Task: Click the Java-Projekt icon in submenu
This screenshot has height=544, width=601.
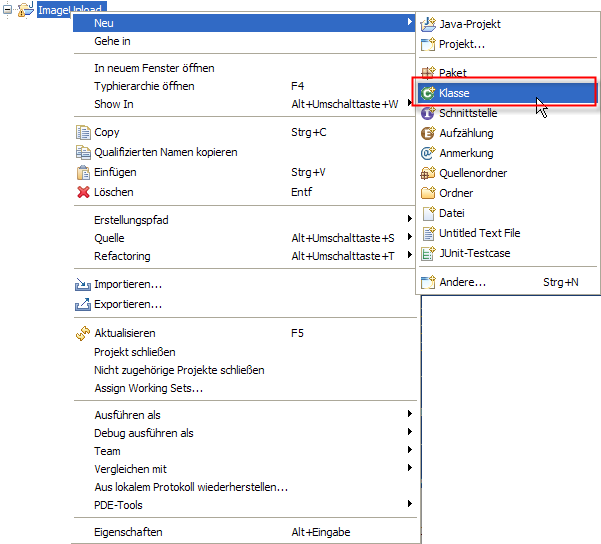Action: point(428,24)
